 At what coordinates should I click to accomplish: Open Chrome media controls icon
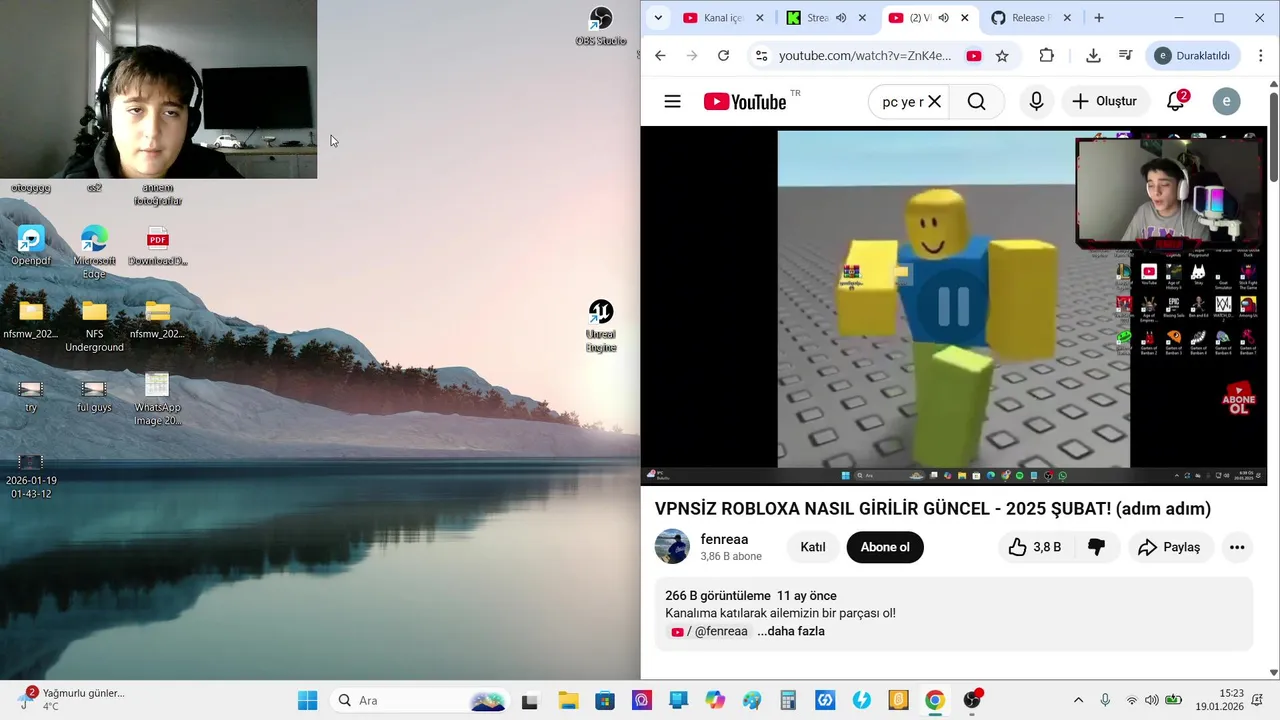click(x=1125, y=56)
